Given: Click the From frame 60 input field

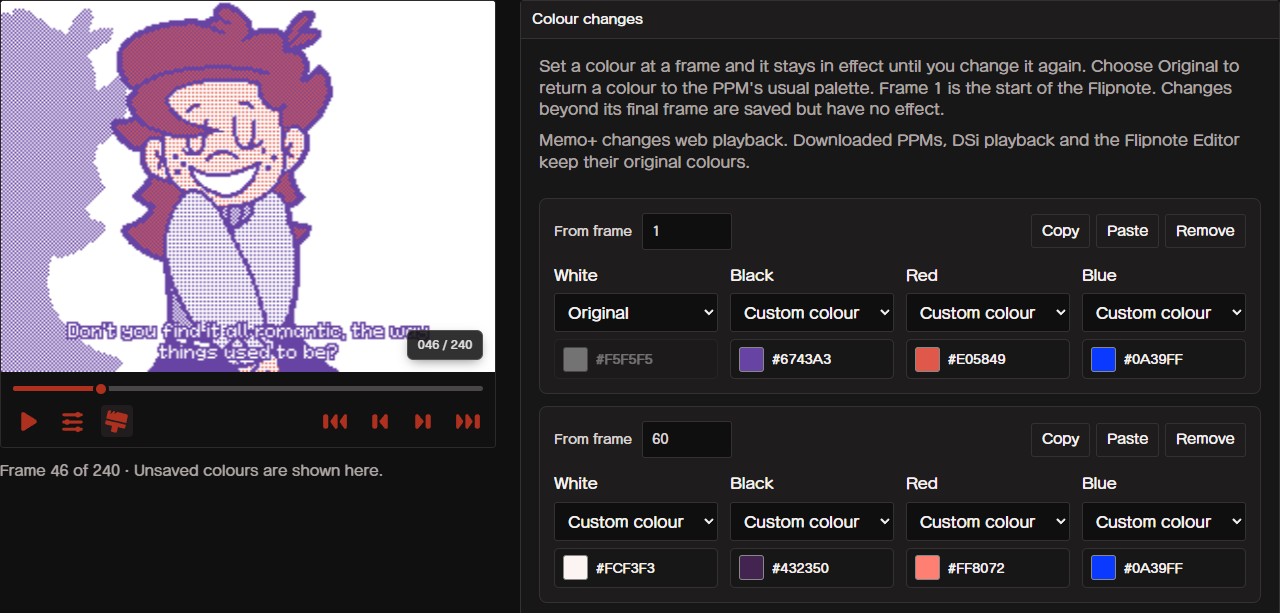Looking at the screenshot, I should 687,439.
